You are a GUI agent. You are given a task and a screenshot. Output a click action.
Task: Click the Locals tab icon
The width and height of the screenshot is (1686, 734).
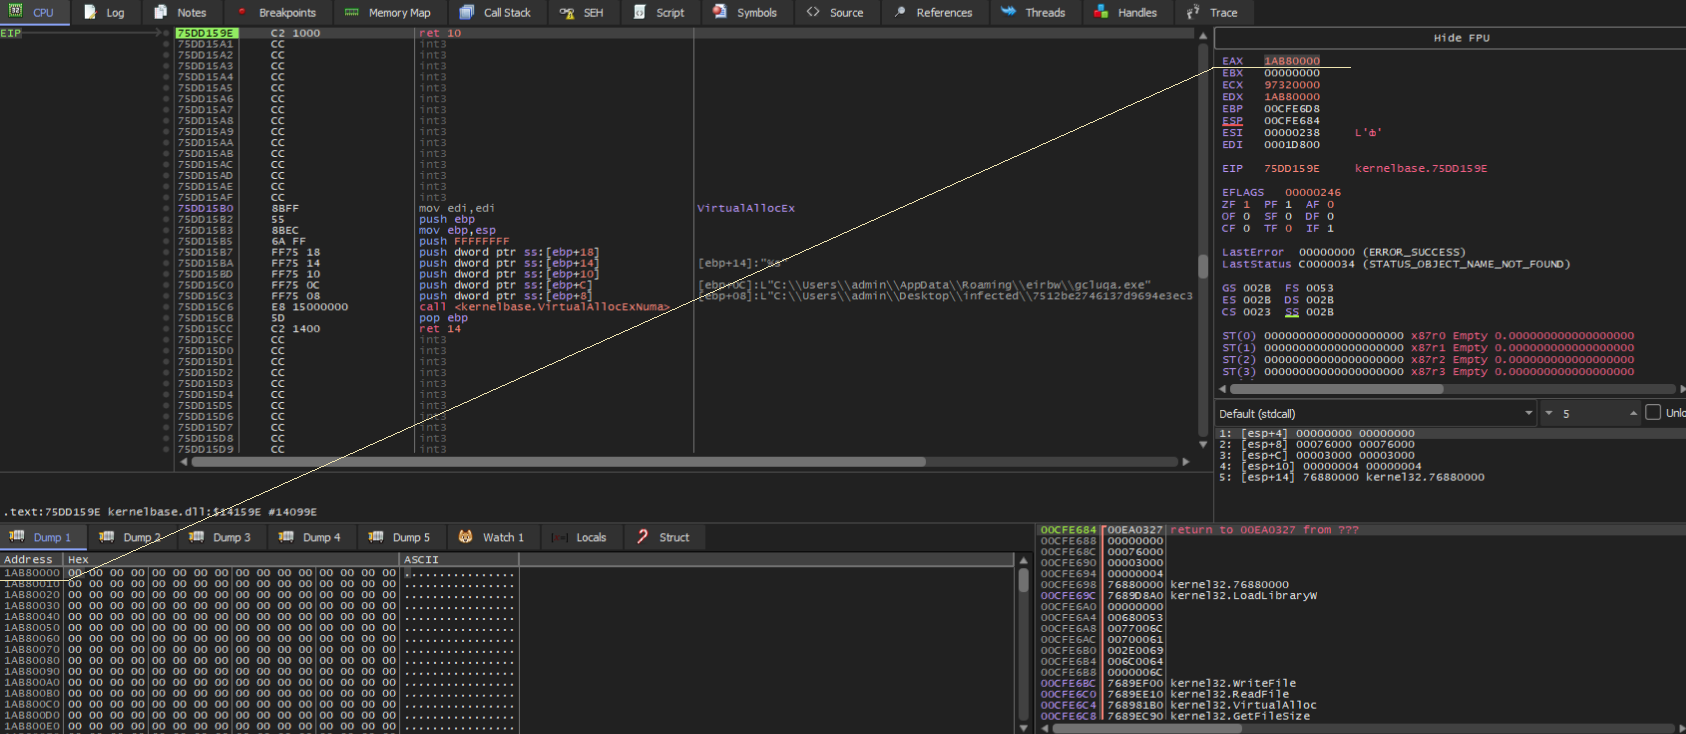click(x=560, y=537)
